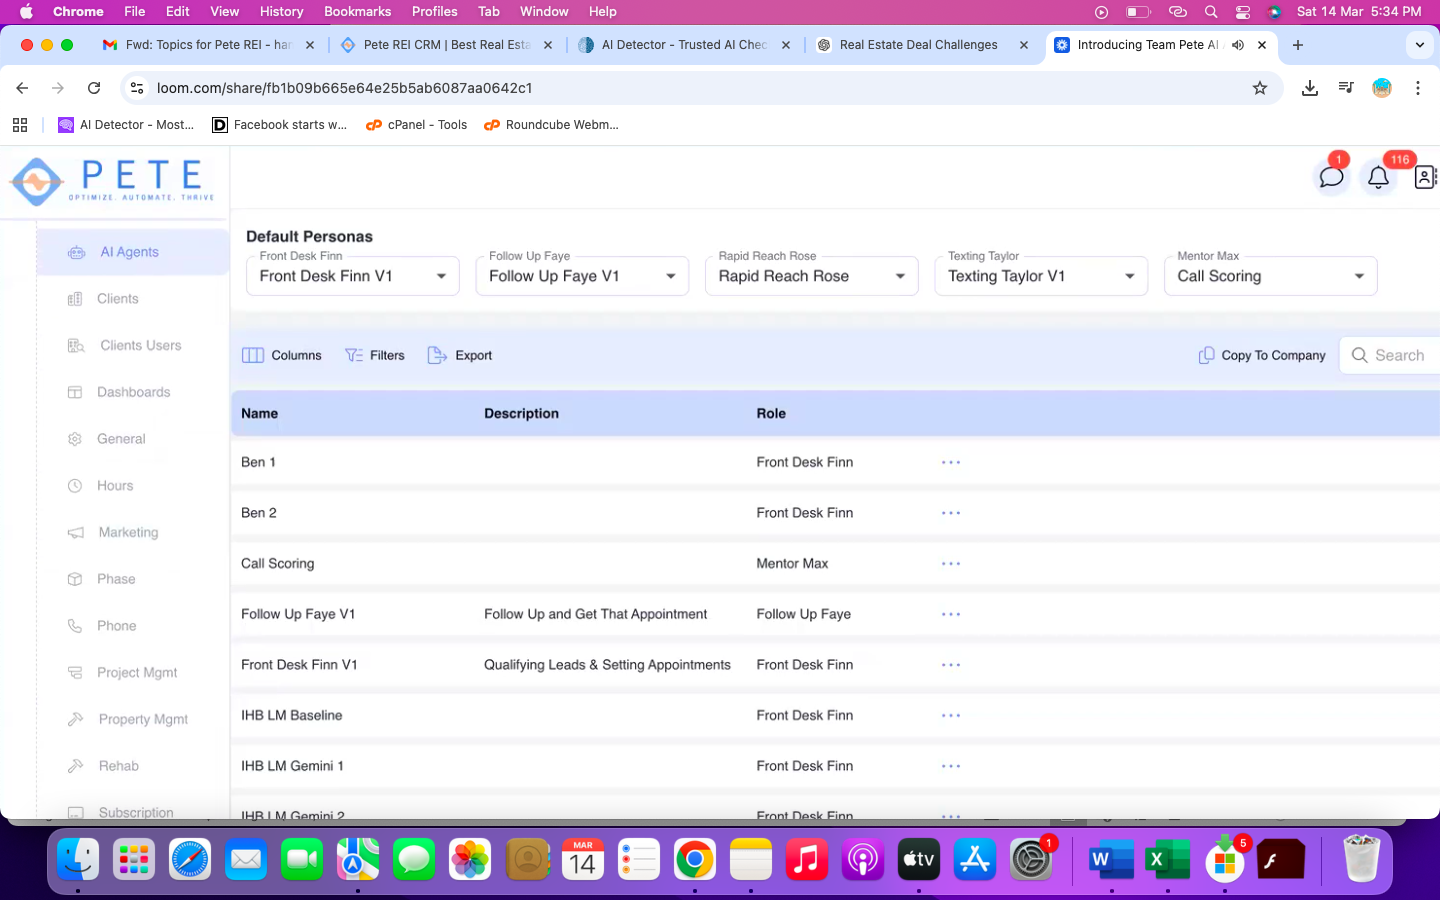Switch to the Pete REI CRM tab

[x=446, y=45]
